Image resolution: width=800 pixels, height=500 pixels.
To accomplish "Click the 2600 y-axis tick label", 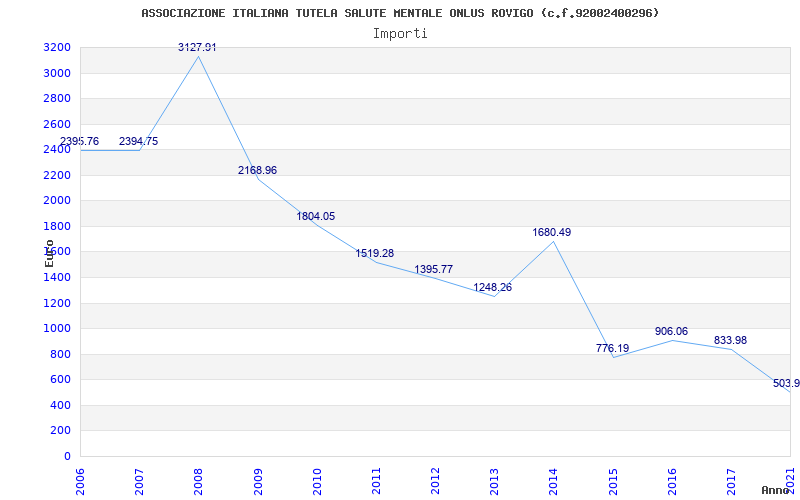I will (57, 124).
